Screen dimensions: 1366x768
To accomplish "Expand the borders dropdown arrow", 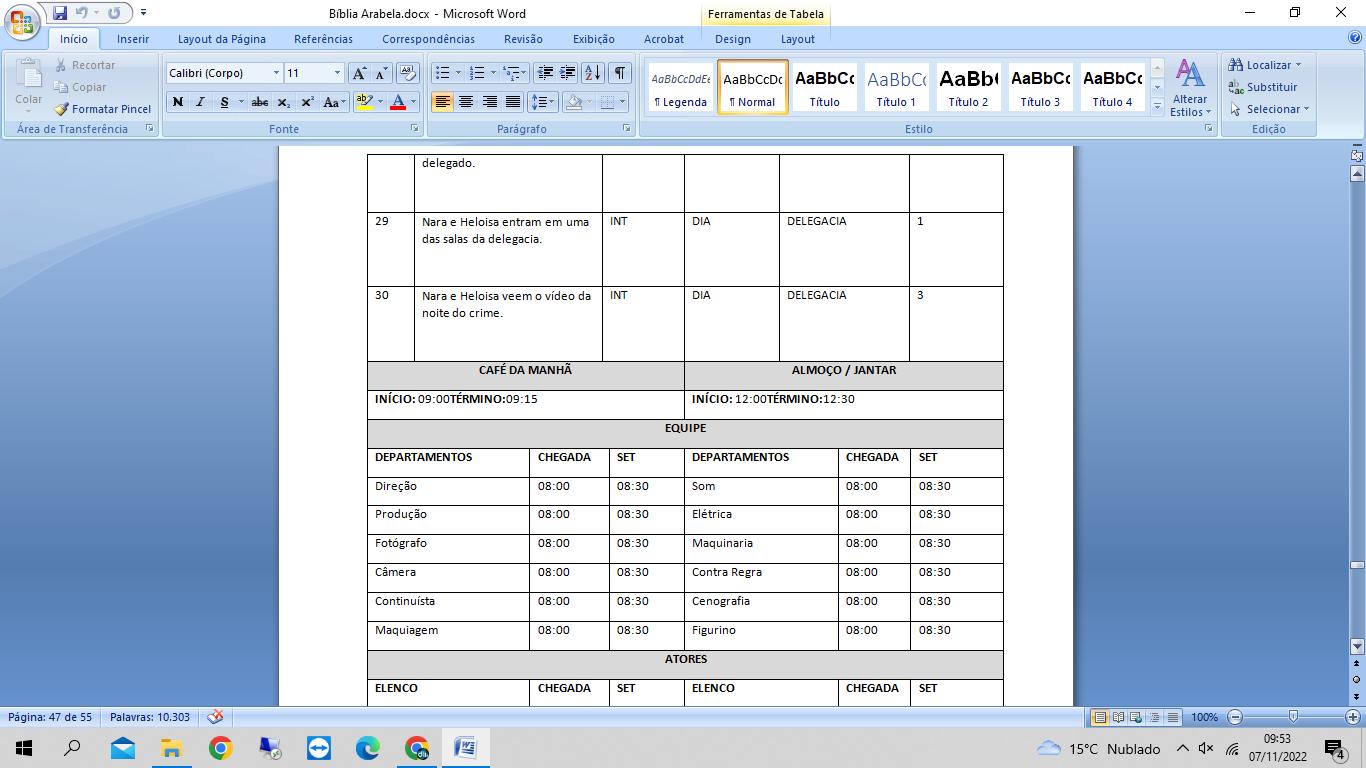I will (x=622, y=102).
